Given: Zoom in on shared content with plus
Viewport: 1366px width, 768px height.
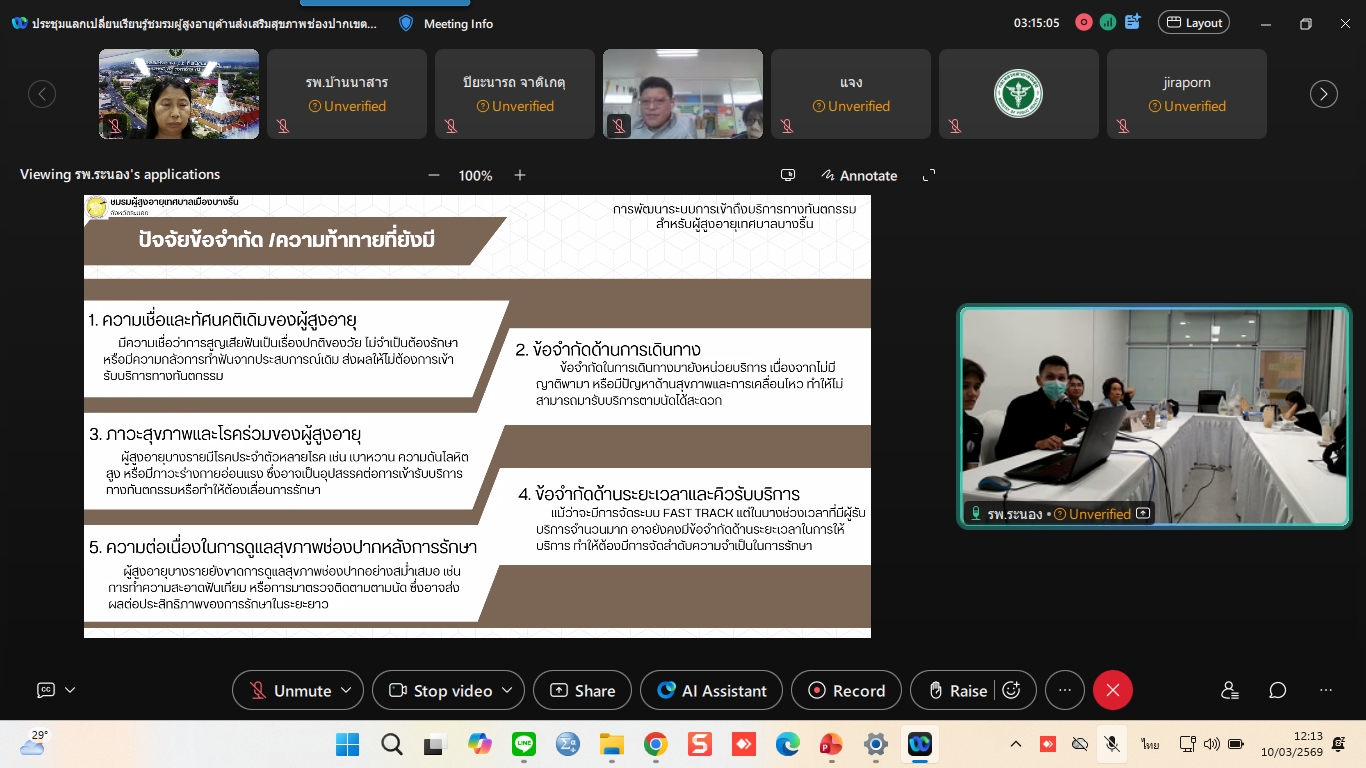Looking at the screenshot, I should pyautogui.click(x=520, y=175).
